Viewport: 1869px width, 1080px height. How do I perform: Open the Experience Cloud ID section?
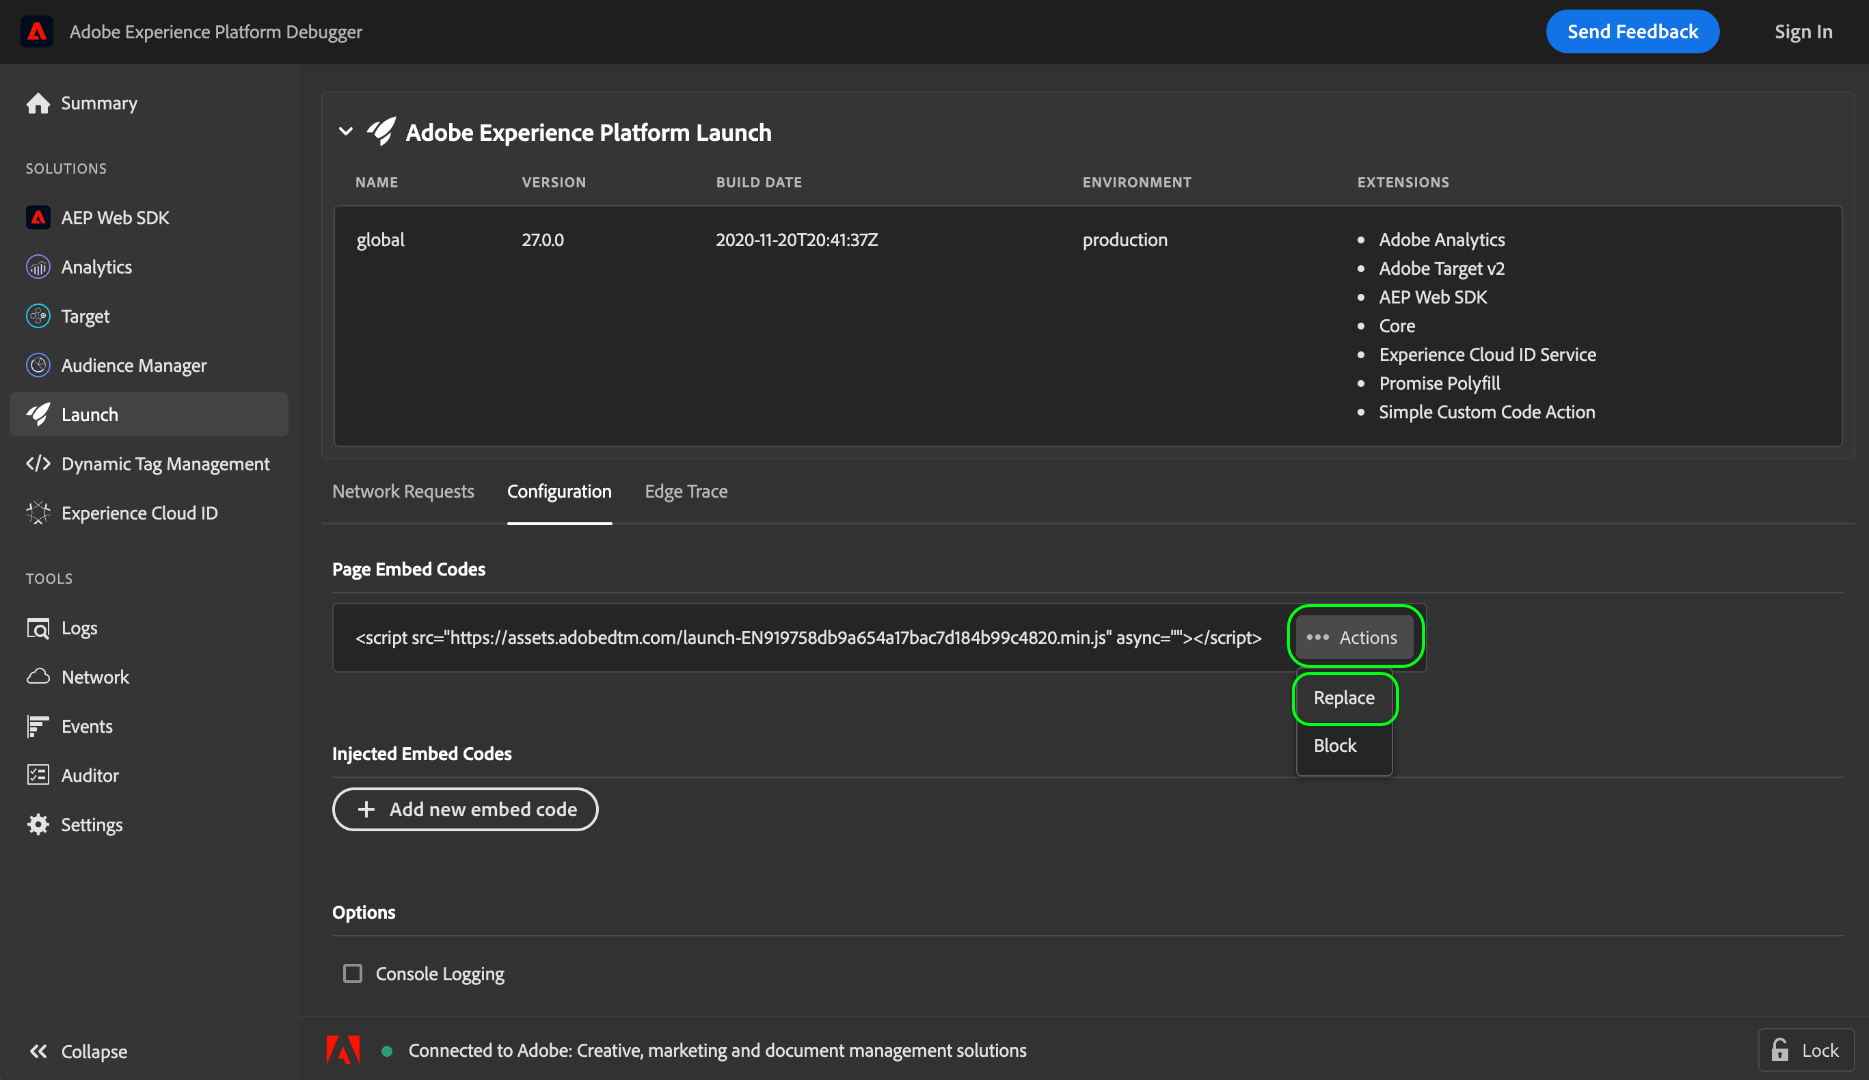[38, 512]
